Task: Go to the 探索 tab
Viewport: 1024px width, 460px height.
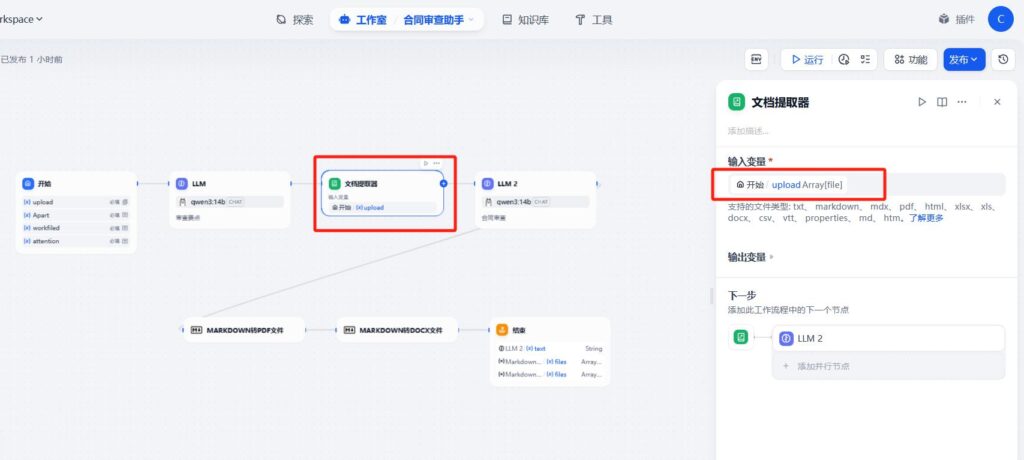Action: (294, 19)
